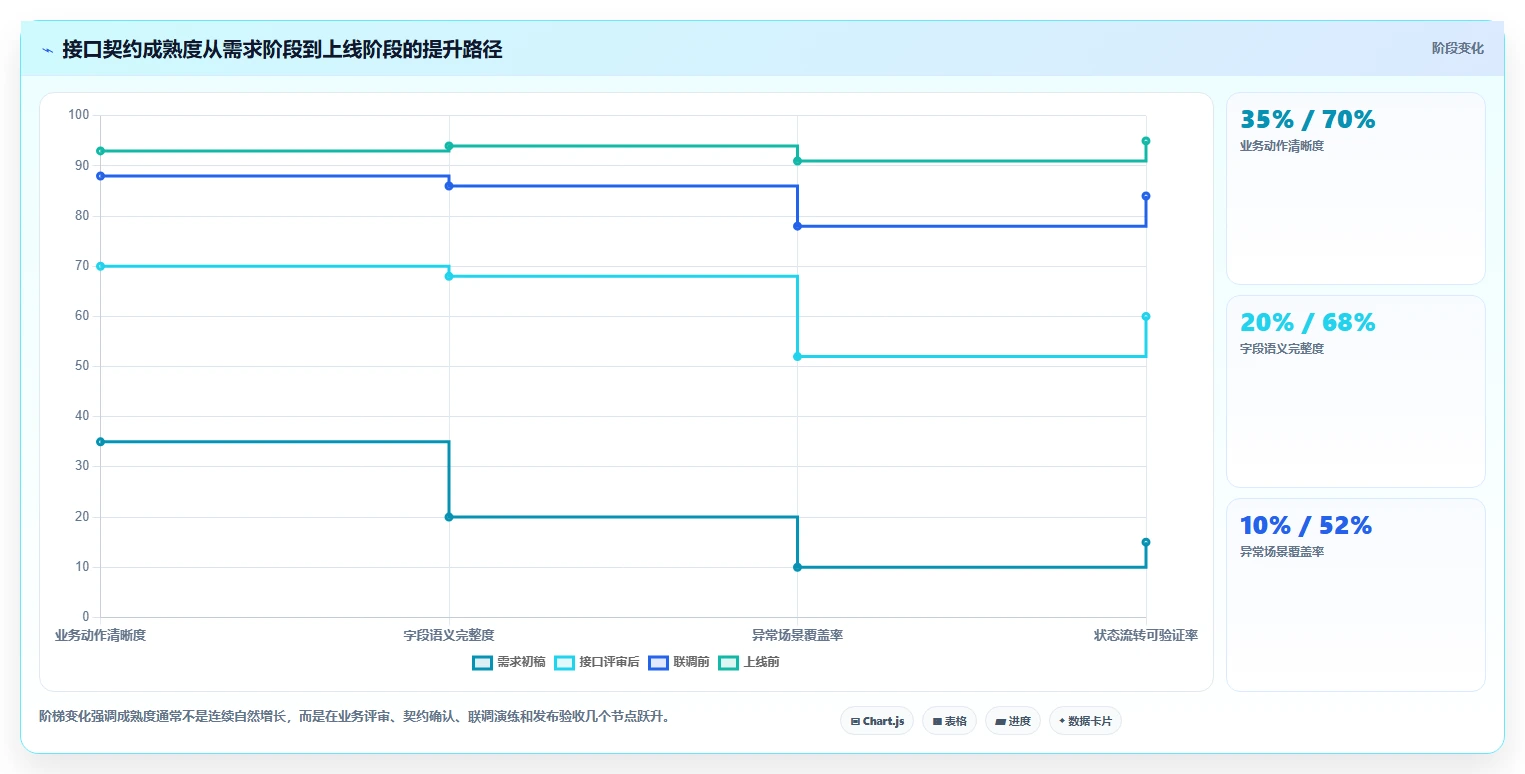Click the lightning icon beside the chart title
The width and height of the screenshot is (1525, 774).
[48, 50]
